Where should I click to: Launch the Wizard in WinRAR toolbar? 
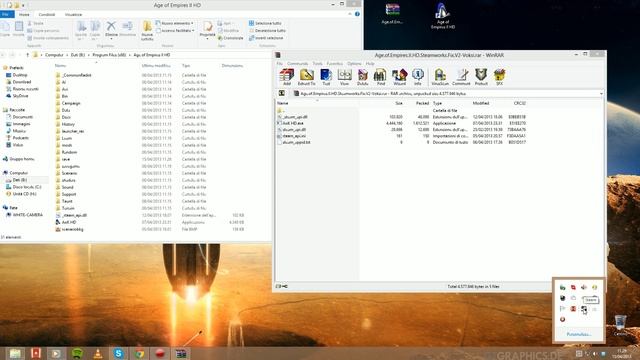399,77
